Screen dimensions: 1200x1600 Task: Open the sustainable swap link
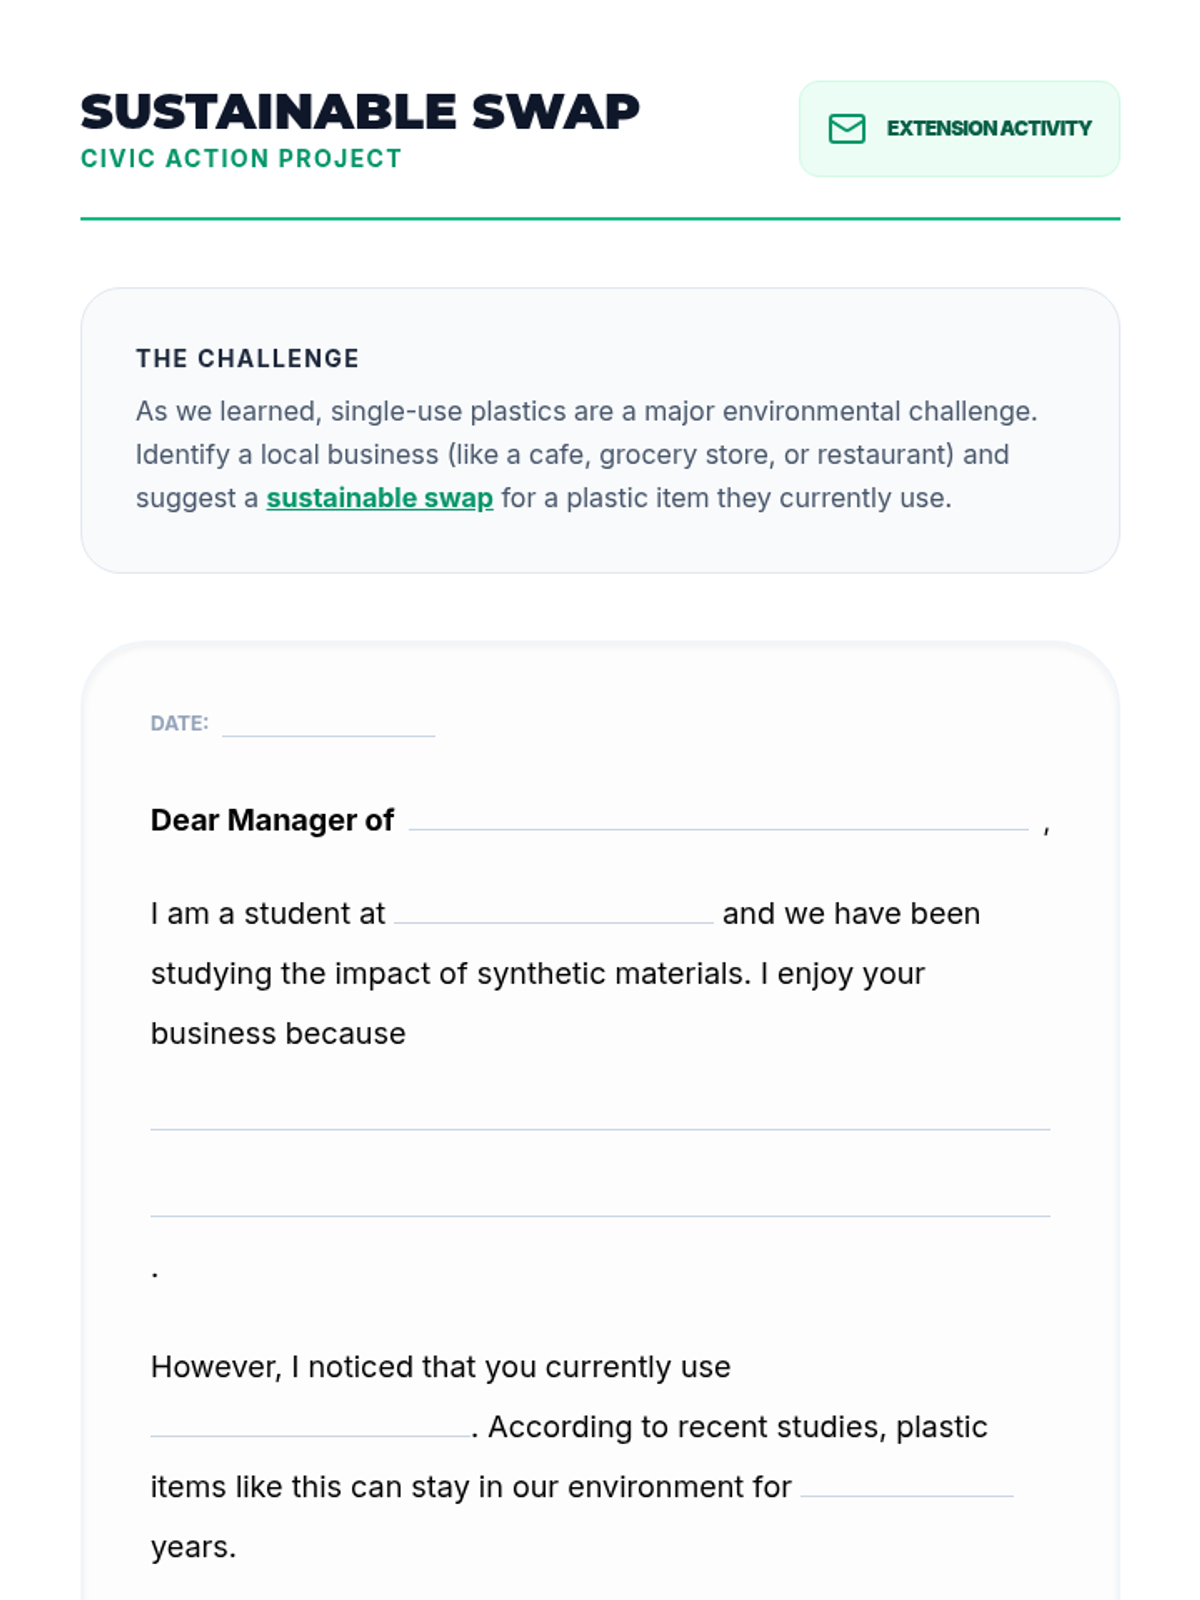click(379, 498)
